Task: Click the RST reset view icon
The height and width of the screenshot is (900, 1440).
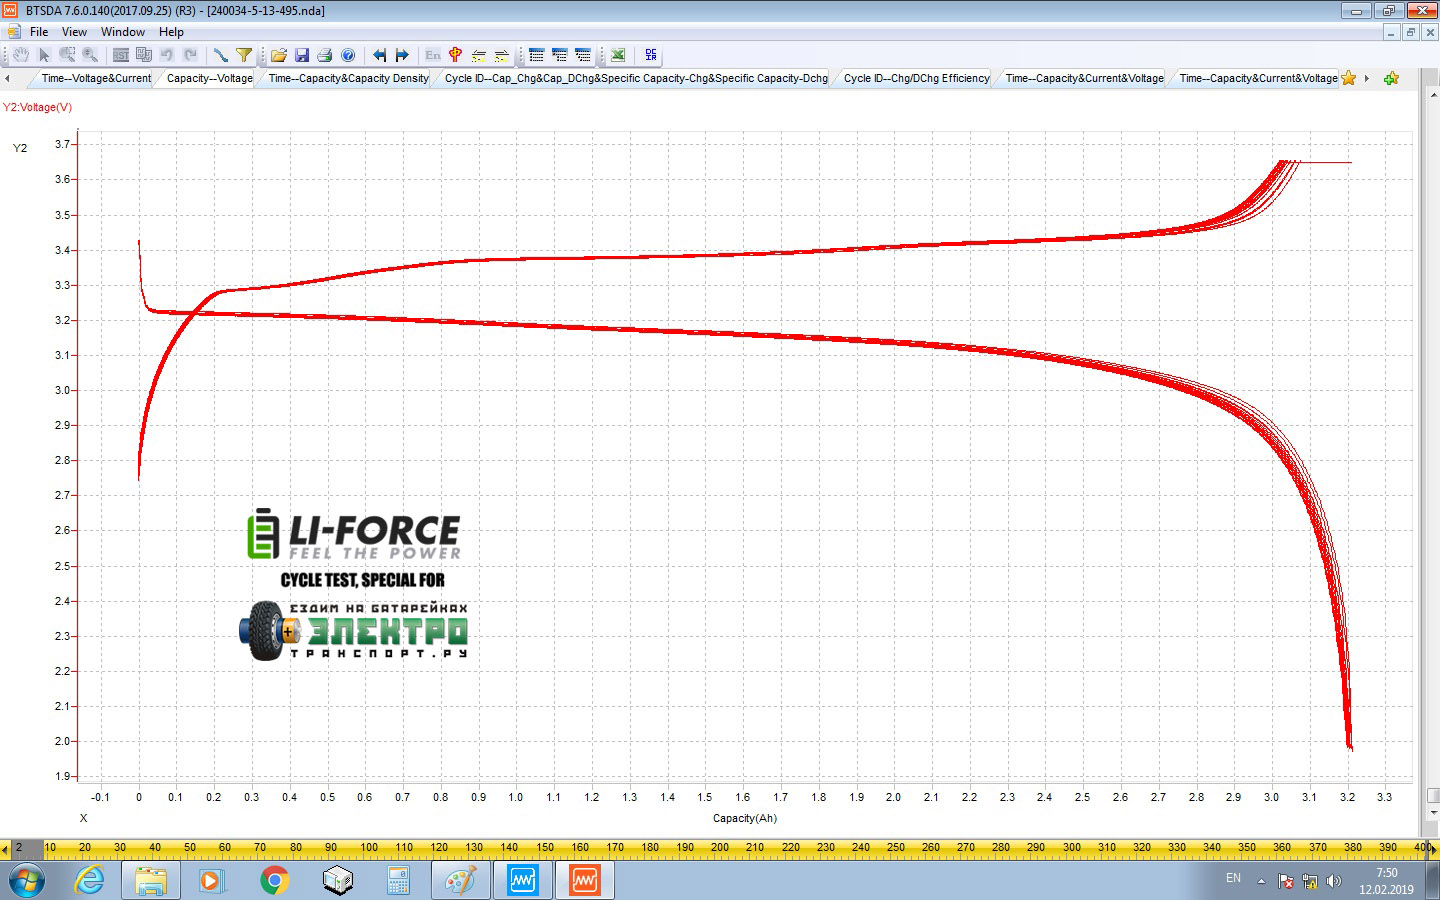Action: [121, 55]
